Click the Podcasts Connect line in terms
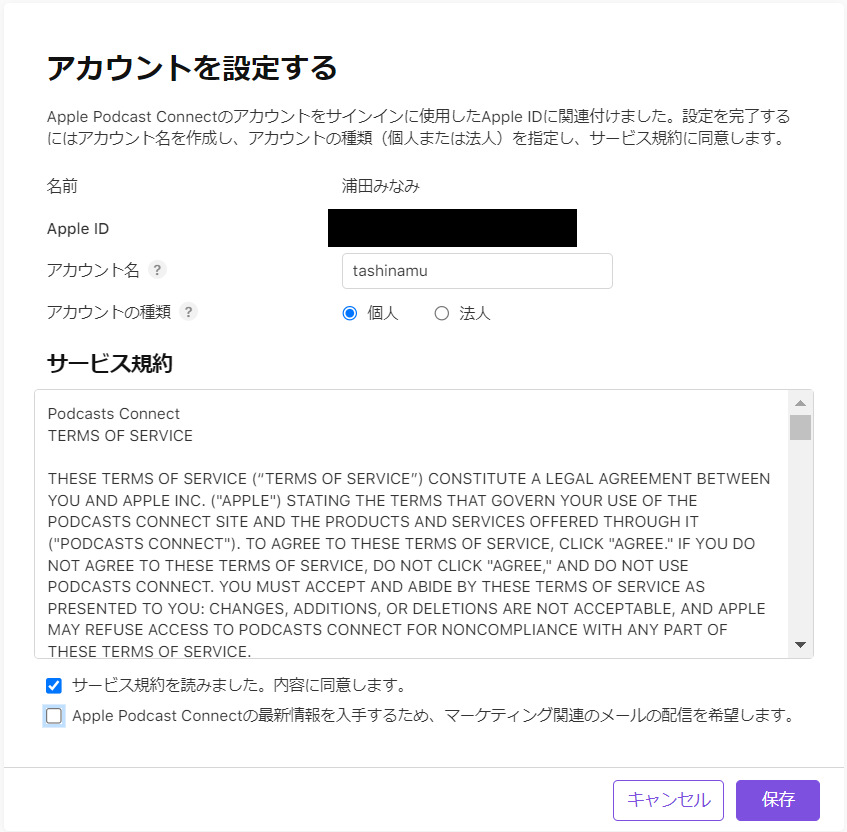847x832 pixels. pos(113,414)
